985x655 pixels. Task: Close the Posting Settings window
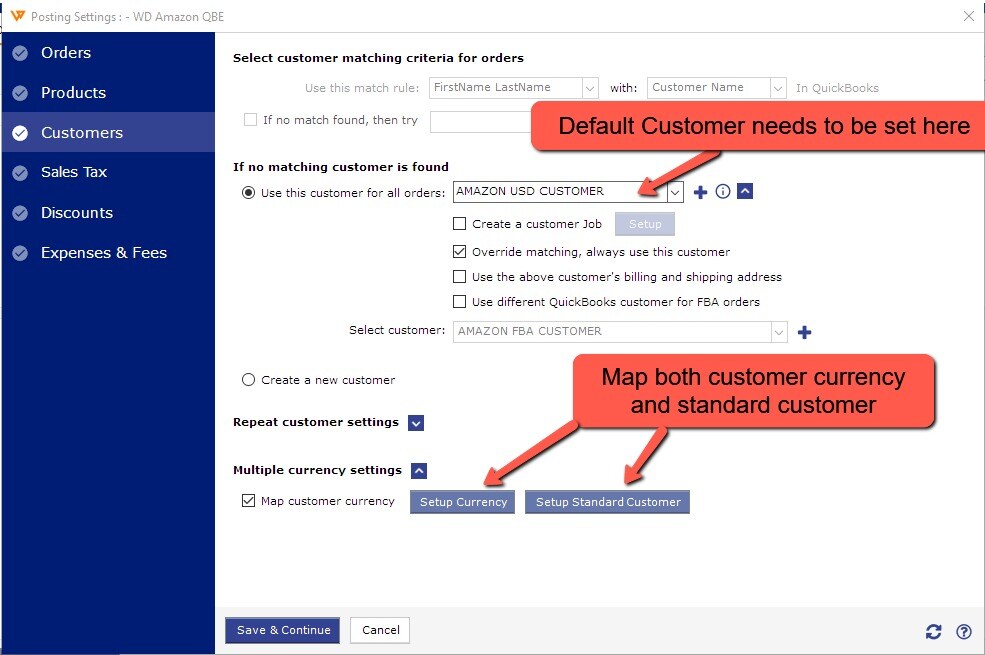969,16
